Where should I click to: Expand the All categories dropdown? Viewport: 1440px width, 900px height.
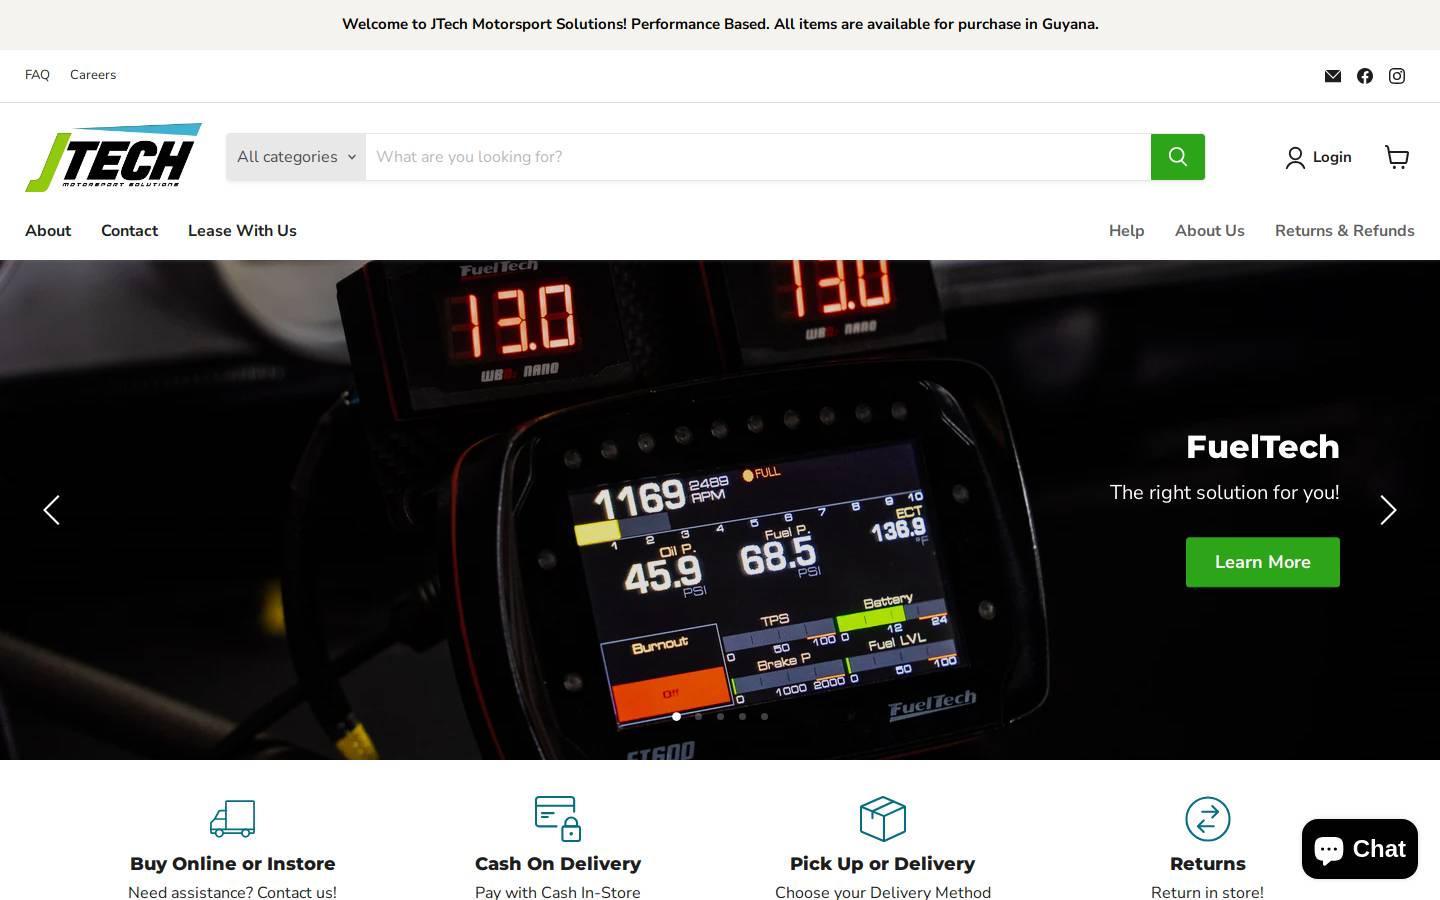[x=296, y=157]
